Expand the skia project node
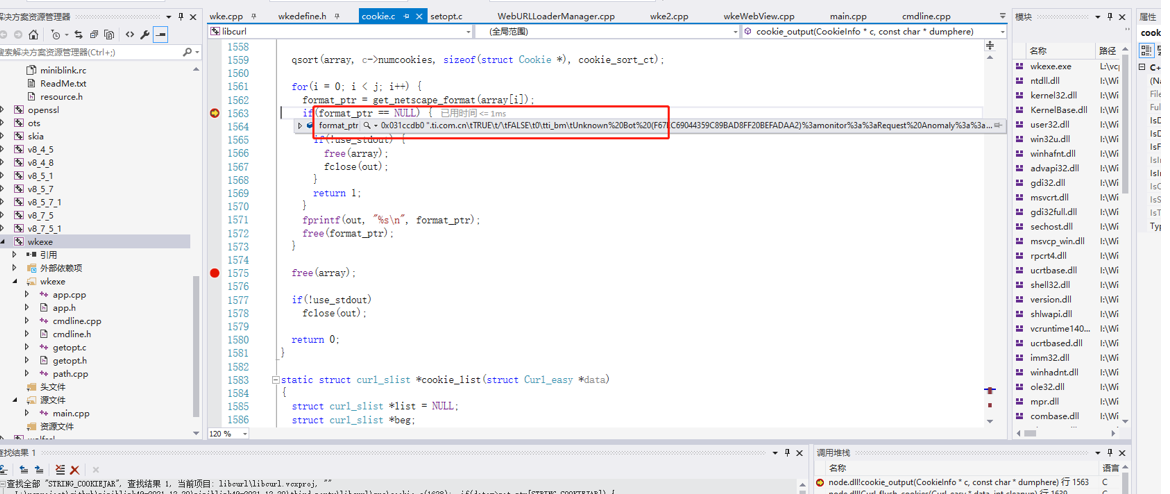Viewport: 1170px width, 494px height. (3, 137)
